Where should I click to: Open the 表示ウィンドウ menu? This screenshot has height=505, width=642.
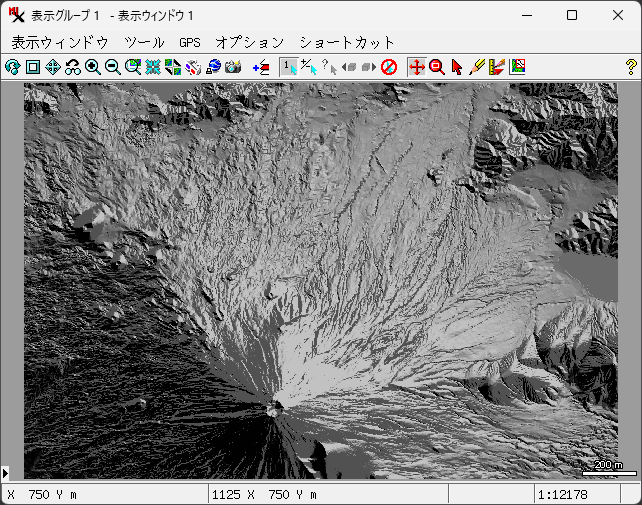pyautogui.click(x=59, y=42)
